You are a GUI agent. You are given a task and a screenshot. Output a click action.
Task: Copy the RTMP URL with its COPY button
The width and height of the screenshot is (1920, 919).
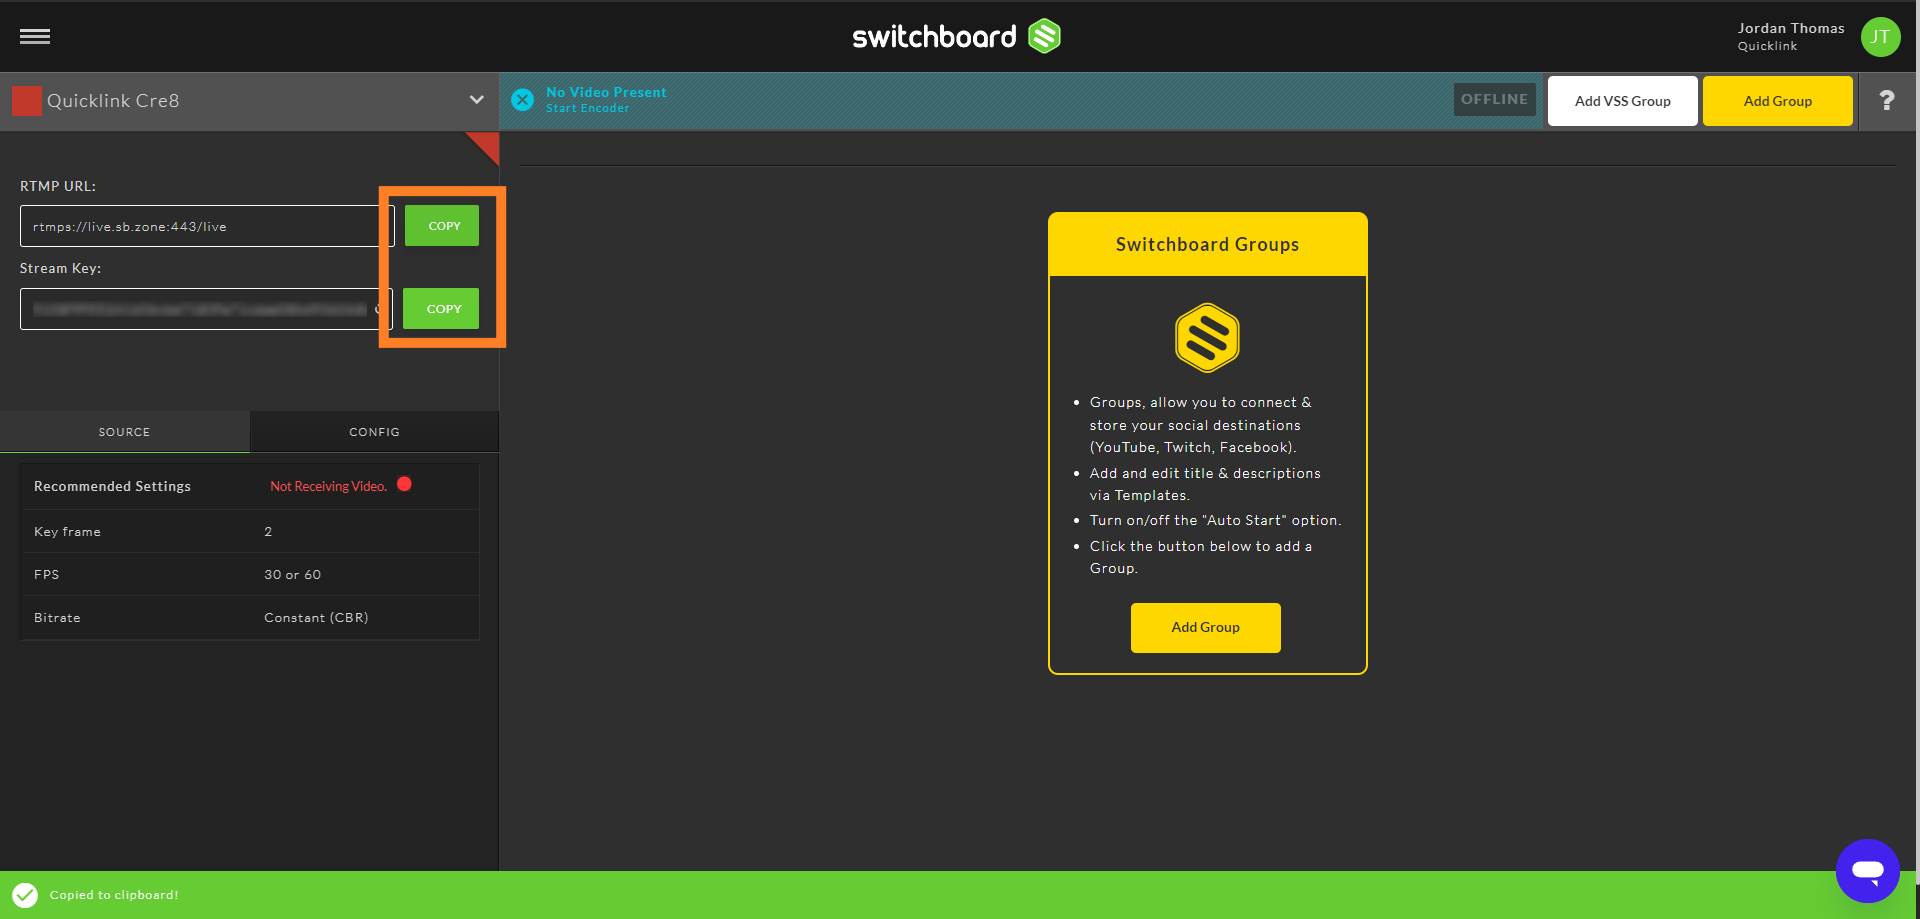(x=442, y=226)
